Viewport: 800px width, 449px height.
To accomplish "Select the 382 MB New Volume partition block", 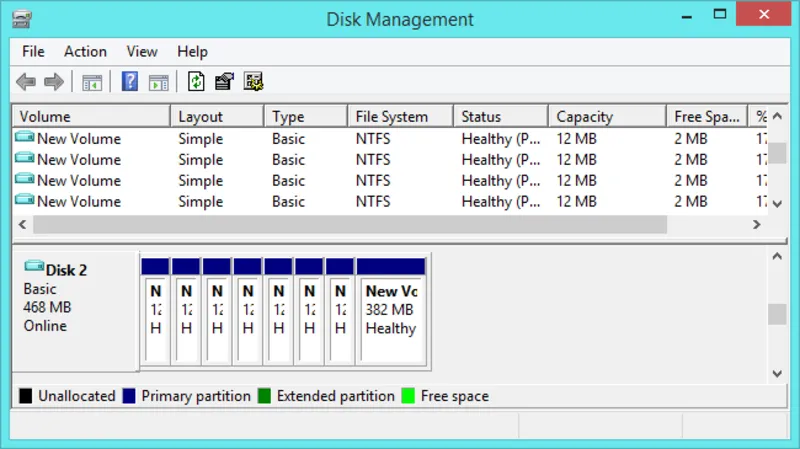I will 391,310.
